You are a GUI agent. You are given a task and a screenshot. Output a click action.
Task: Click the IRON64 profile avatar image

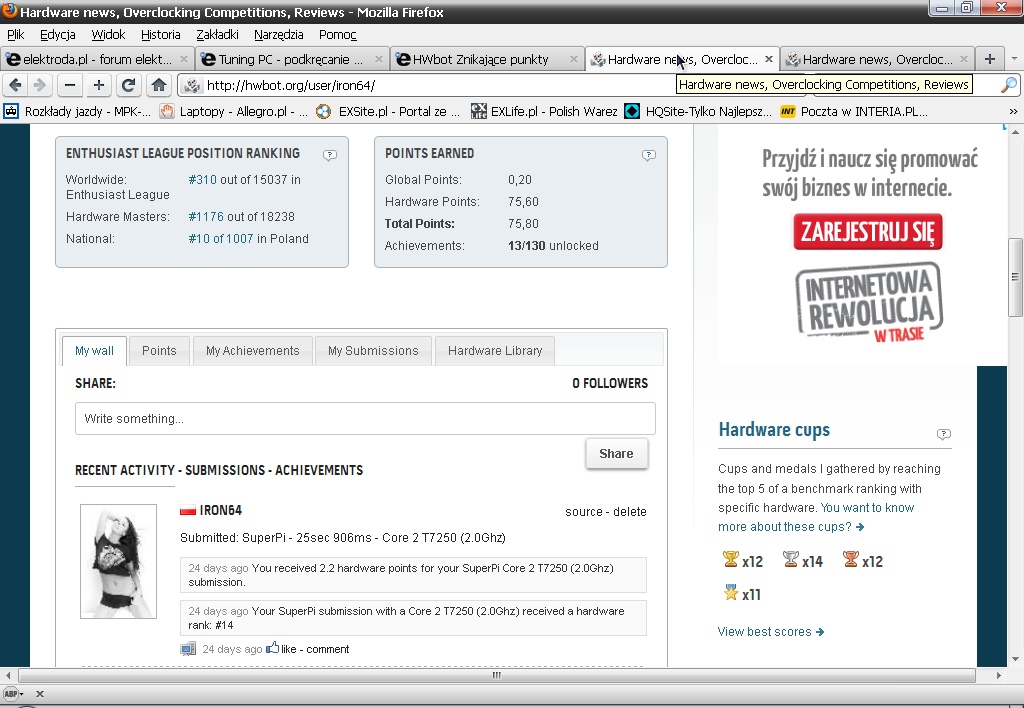click(118, 561)
